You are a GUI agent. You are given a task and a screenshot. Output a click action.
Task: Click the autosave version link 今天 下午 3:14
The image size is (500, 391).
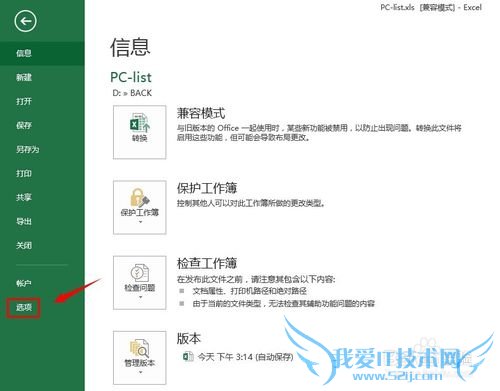(245, 357)
